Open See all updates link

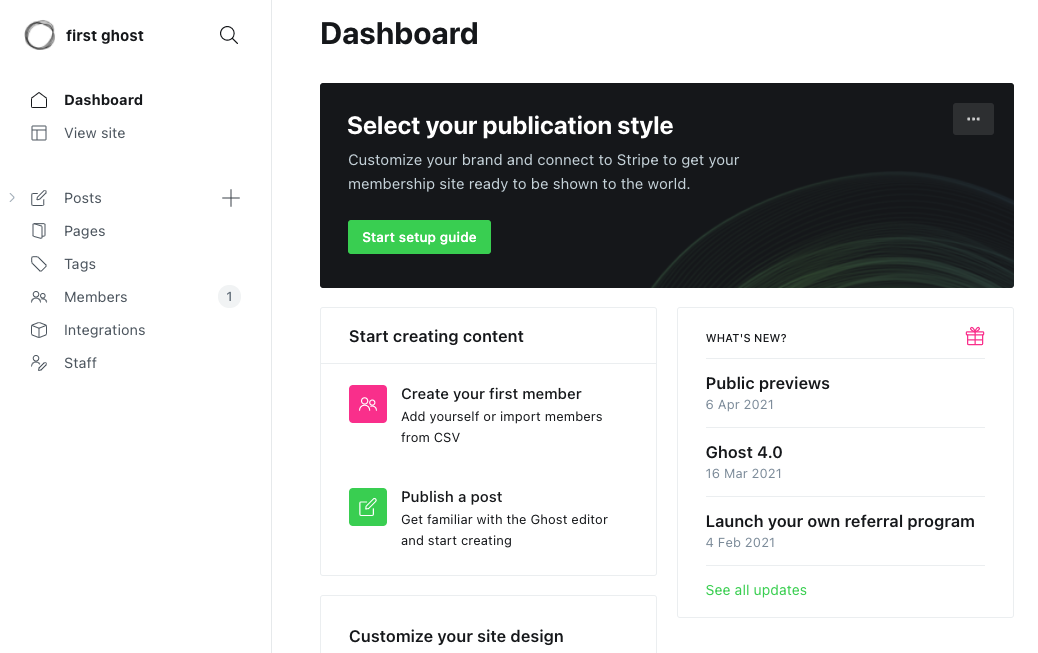pos(756,590)
